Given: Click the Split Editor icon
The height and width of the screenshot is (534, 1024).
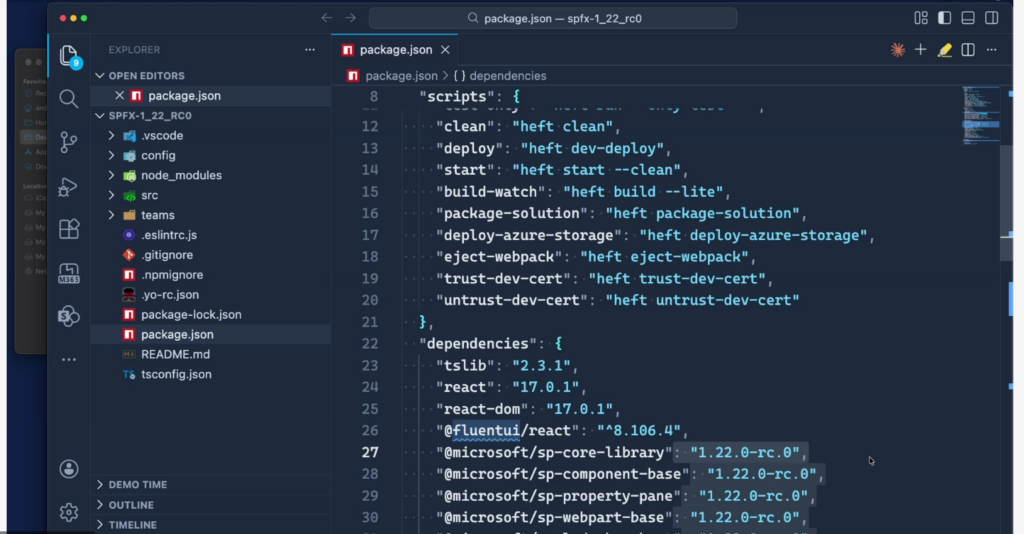Looking at the screenshot, I should pos(968,50).
